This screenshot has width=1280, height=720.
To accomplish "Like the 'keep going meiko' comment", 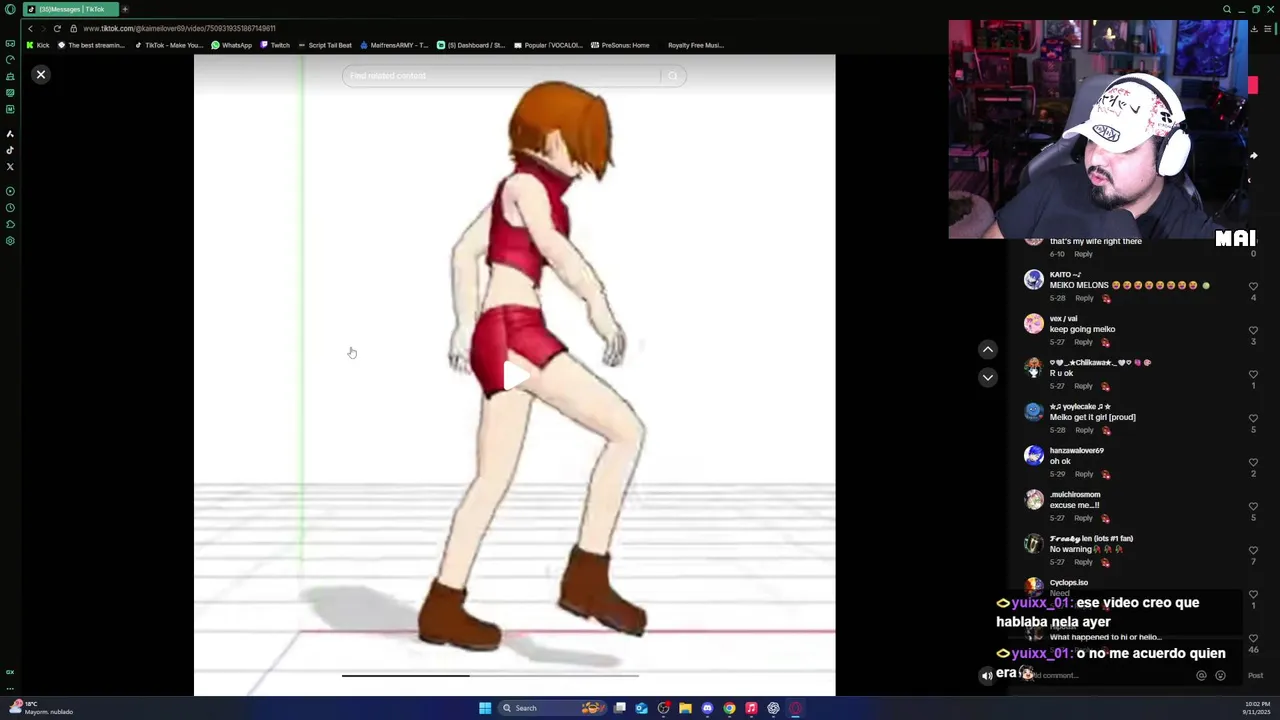I will coord(1253,331).
